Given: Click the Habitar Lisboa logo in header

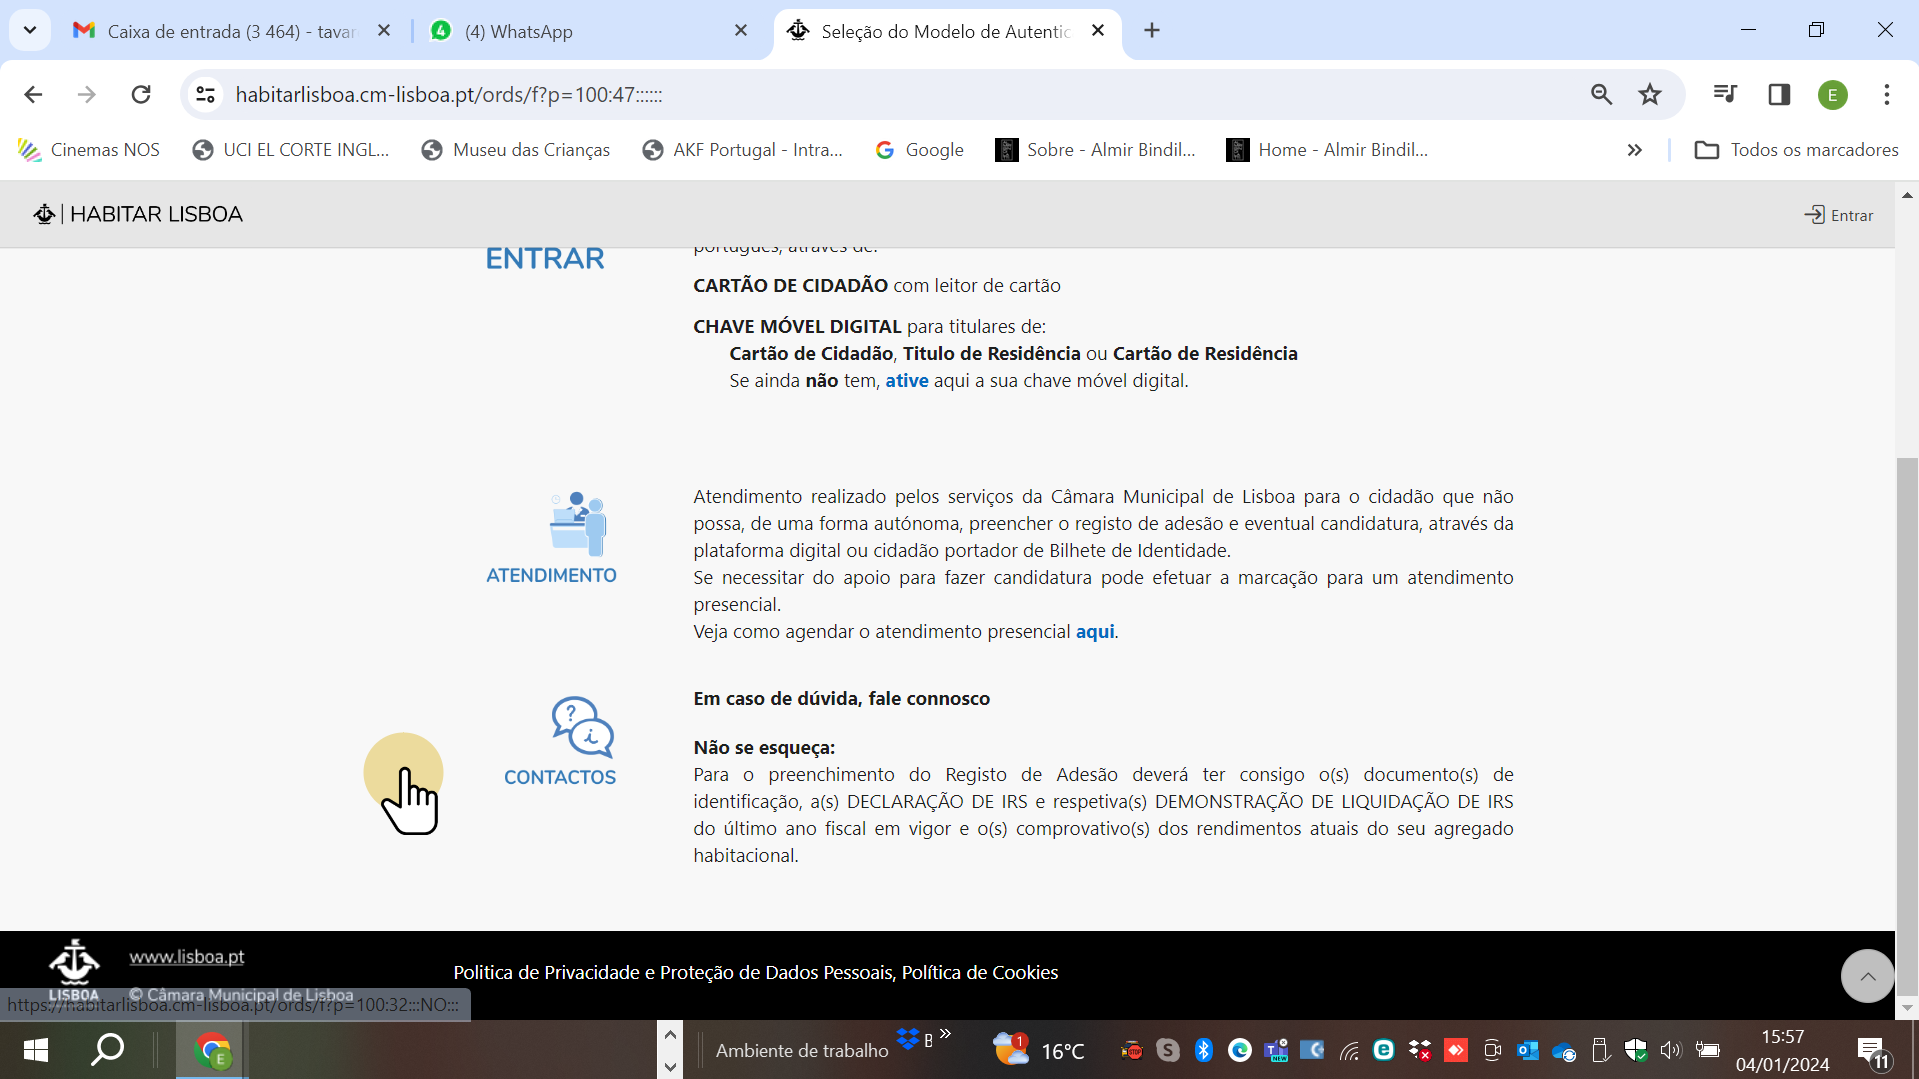Looking at the screenshot, I should coord(140,214).
